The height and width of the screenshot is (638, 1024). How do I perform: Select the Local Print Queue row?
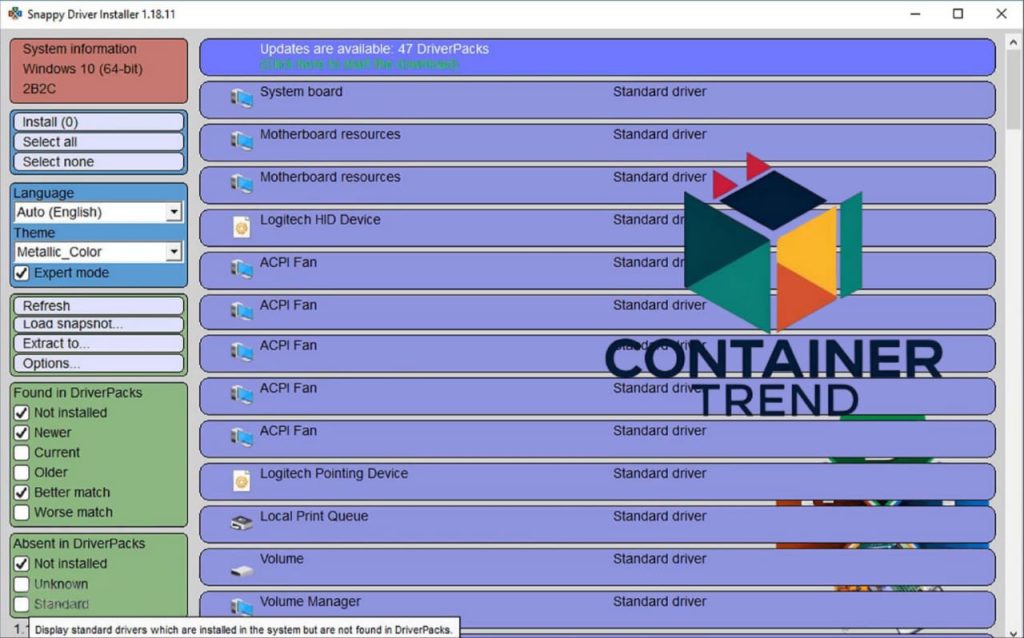(x=598, y=524)
